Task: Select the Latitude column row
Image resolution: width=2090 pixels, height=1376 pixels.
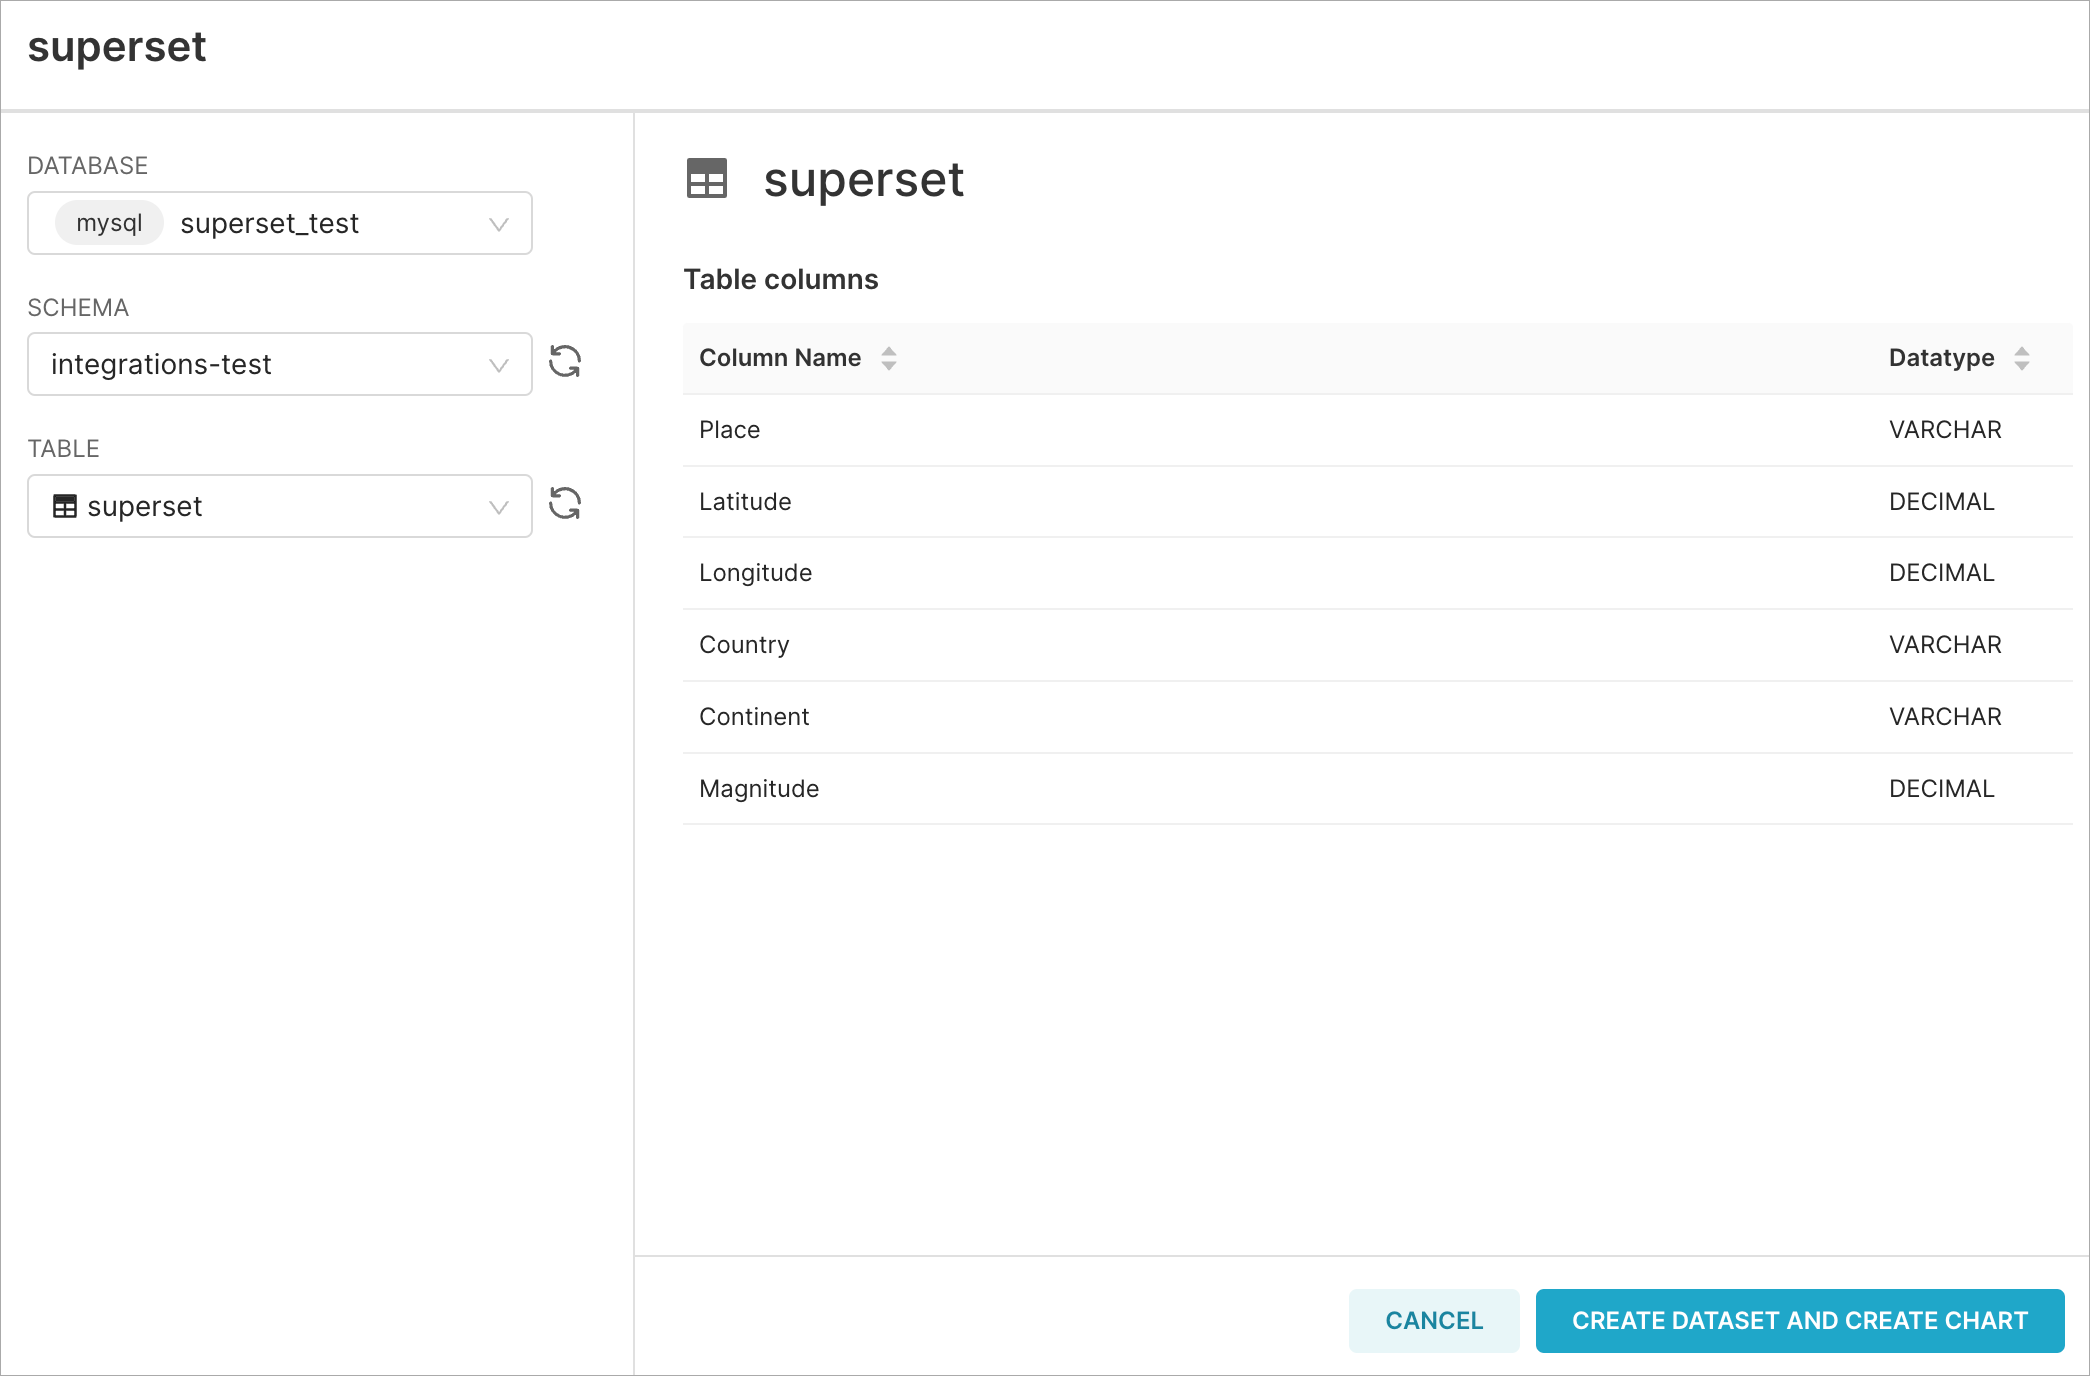Action: [x=745, y=502]
